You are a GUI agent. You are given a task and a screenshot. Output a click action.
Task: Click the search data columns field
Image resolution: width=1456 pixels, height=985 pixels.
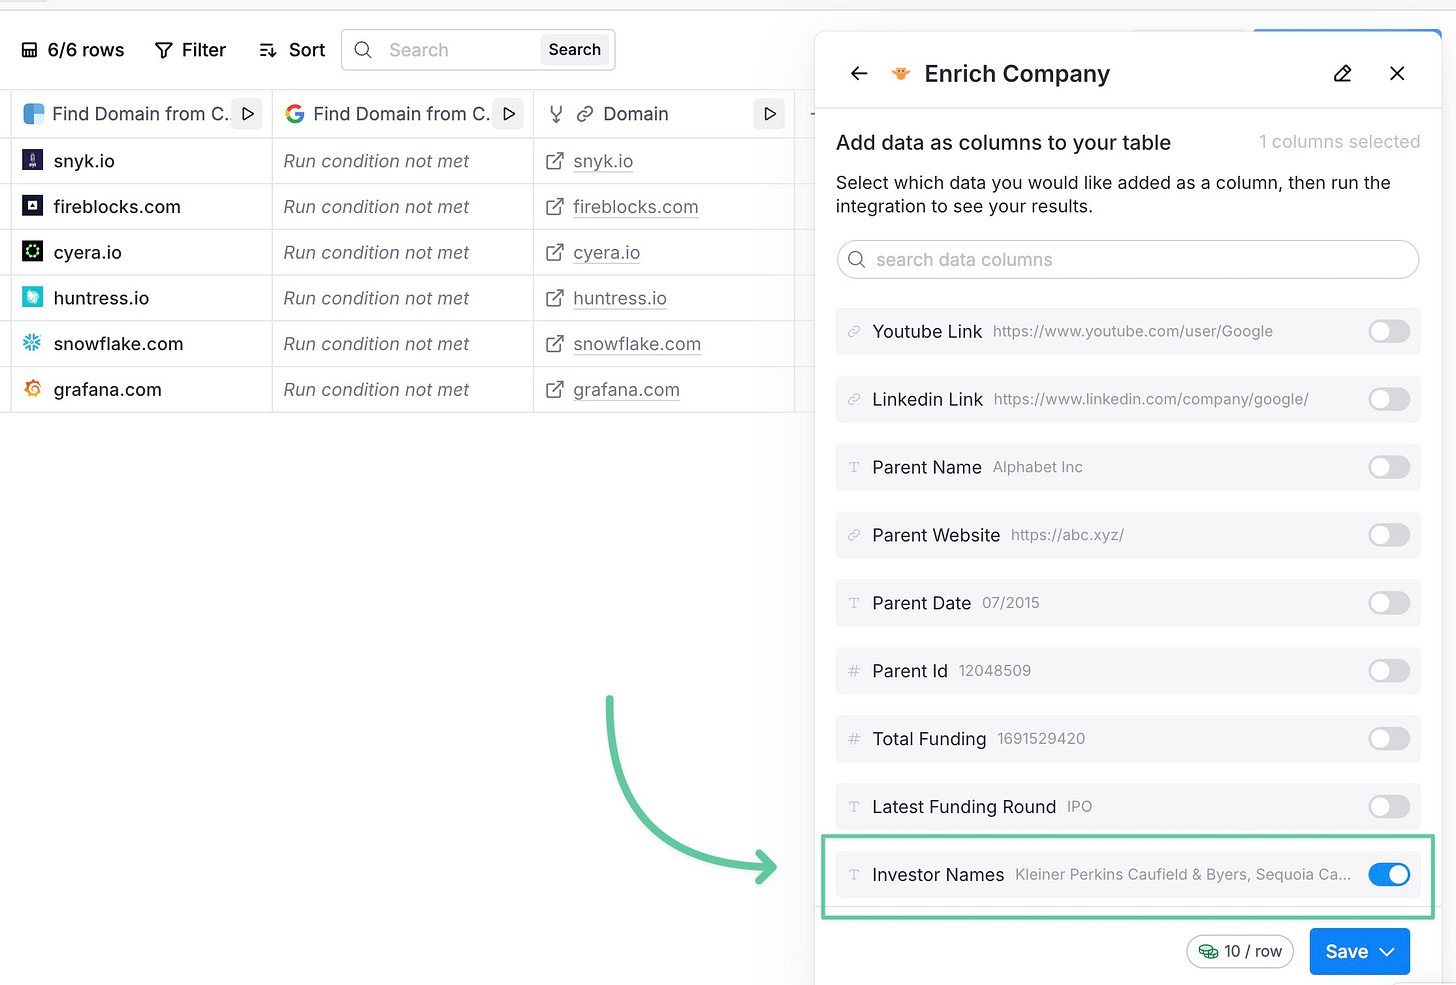pyautogui.click(x=1128, y=260)
